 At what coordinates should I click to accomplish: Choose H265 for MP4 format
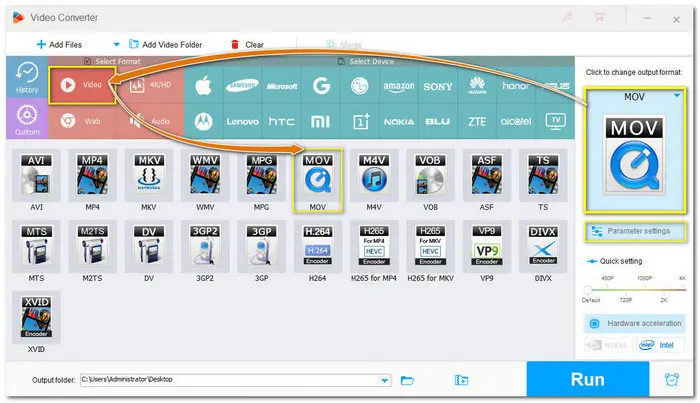[374, 246]
